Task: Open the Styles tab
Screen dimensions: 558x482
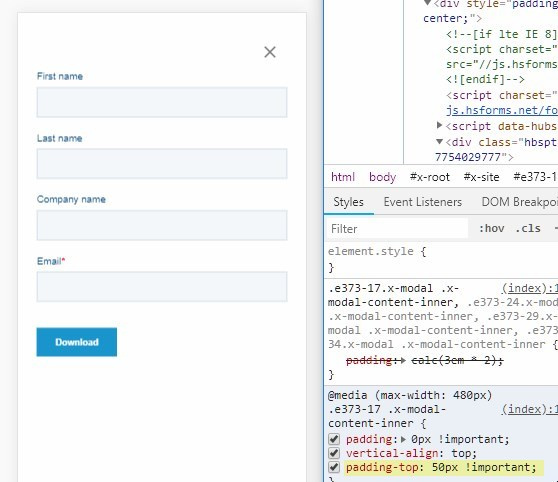Action: (348, 202)
